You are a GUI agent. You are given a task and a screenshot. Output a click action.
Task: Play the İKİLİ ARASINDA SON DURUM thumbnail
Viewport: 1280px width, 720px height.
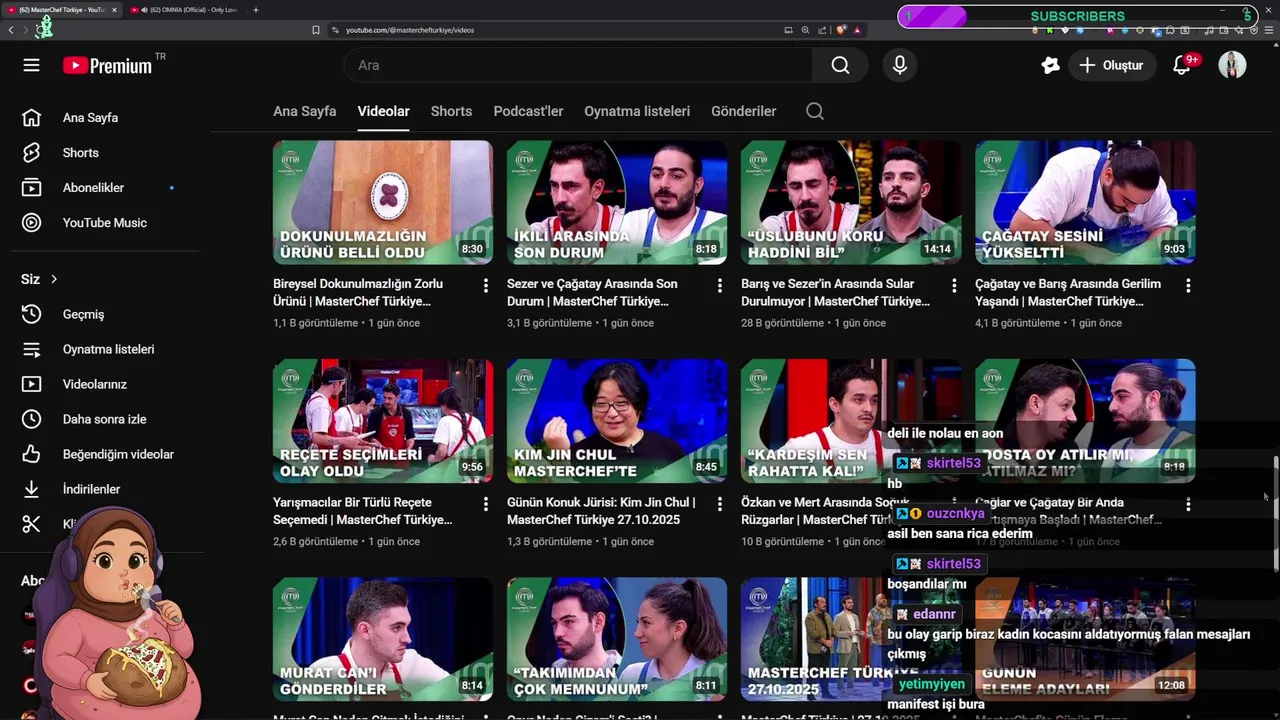pos(617,202)
